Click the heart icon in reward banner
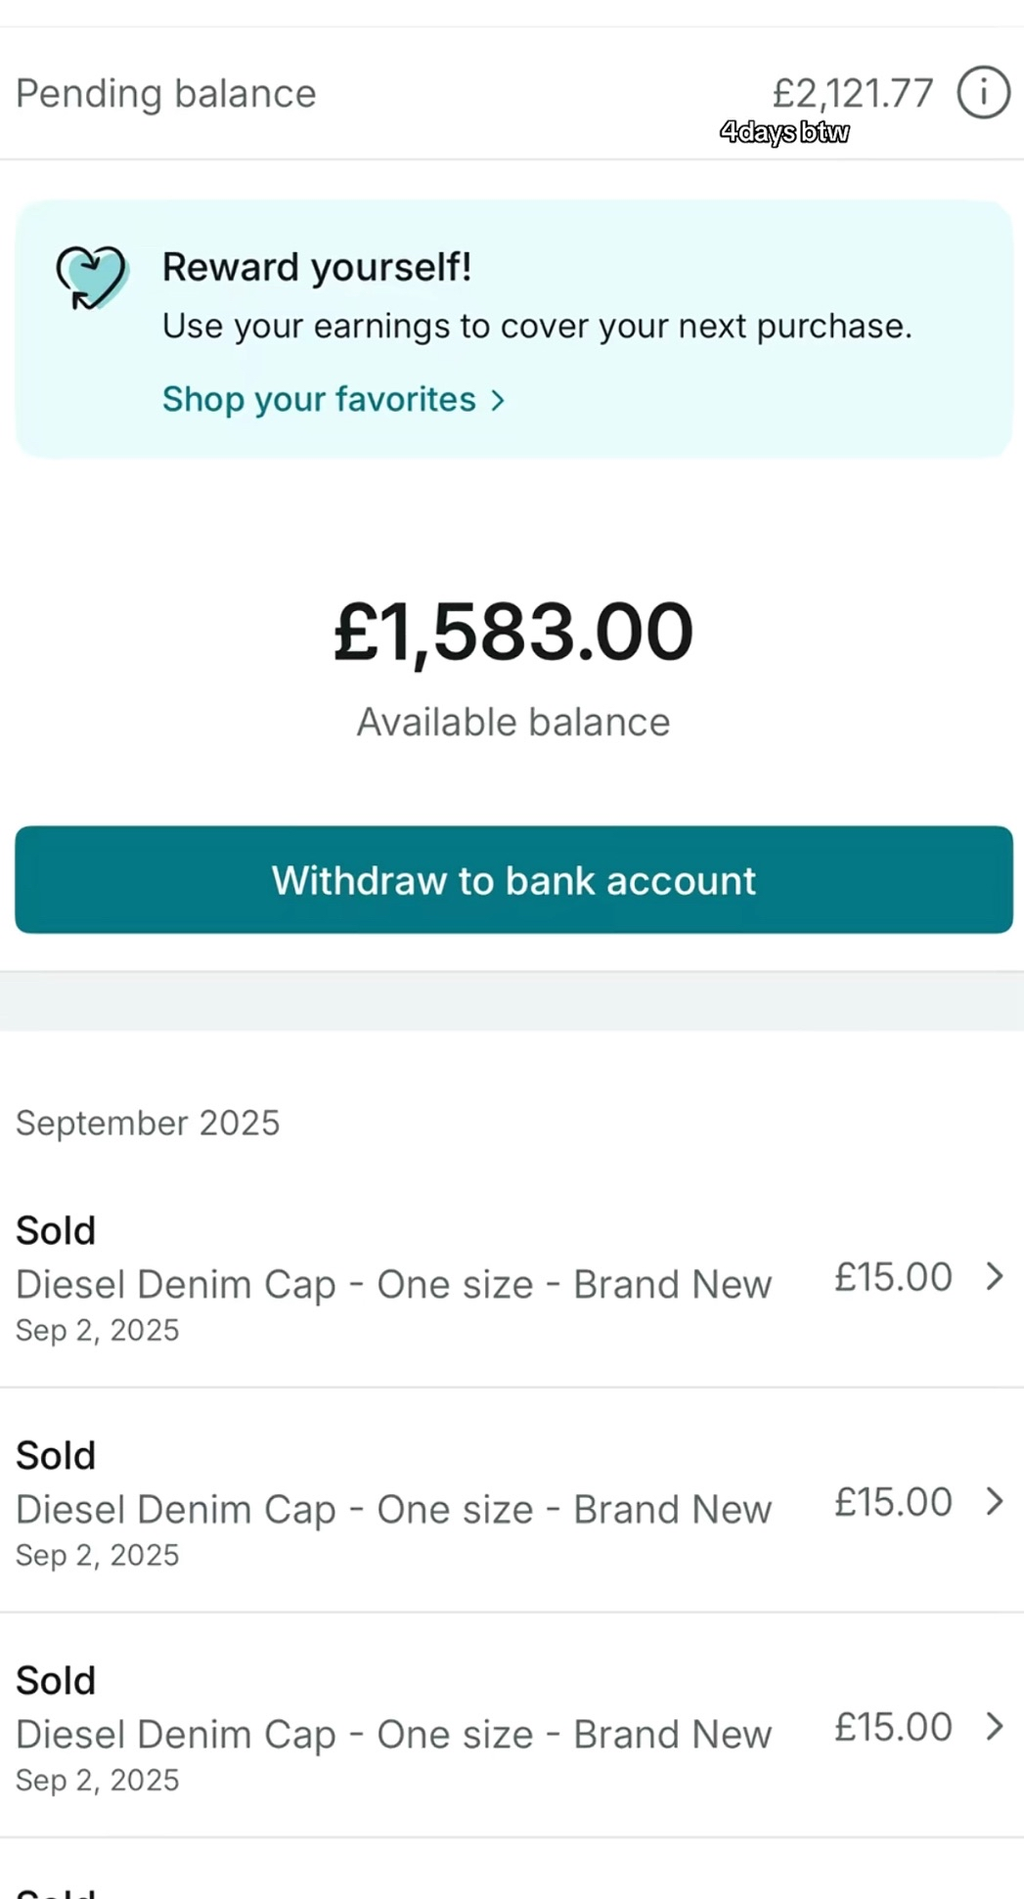This screenshot has height=1899, width=1024. point(91,277)
